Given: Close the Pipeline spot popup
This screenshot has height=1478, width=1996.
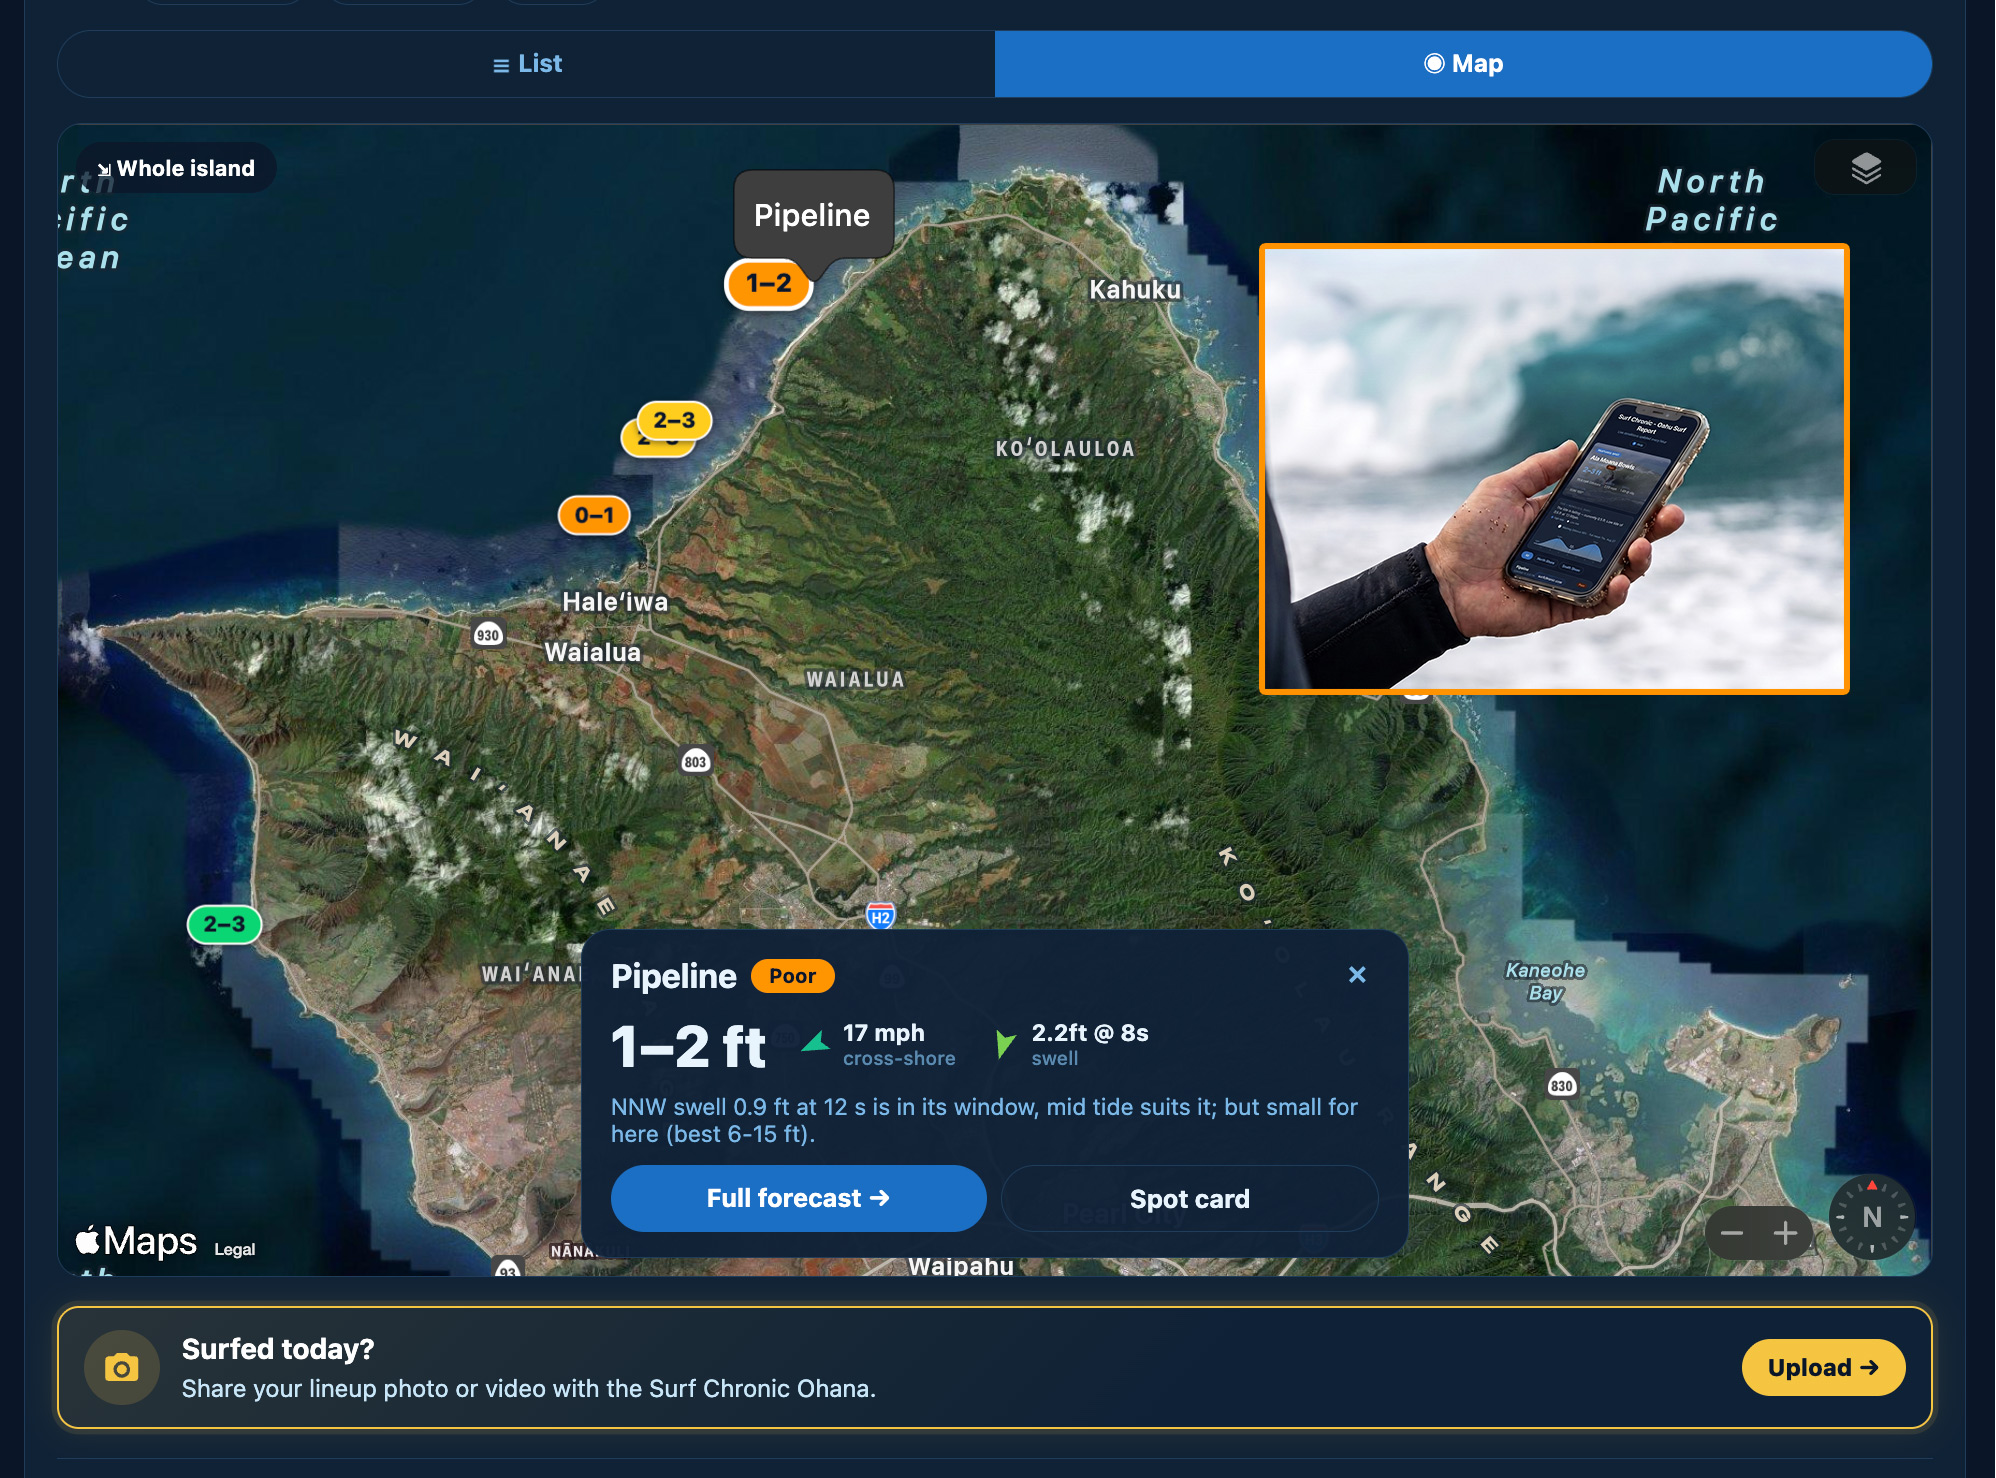Looking at the screenshot, I should tap(1357, 974).
